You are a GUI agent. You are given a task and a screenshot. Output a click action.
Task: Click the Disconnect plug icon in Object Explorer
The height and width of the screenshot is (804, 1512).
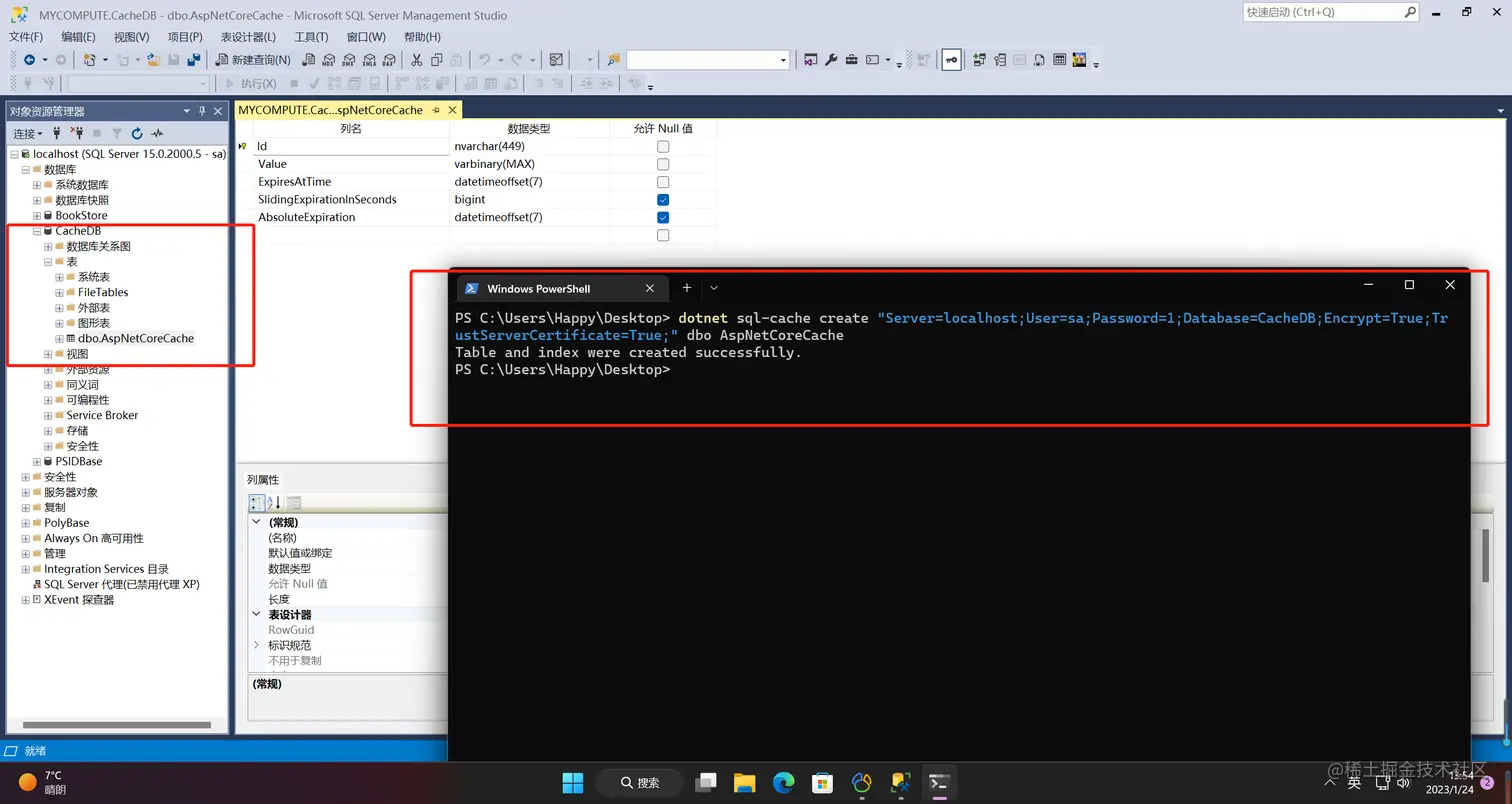(77, 133)
